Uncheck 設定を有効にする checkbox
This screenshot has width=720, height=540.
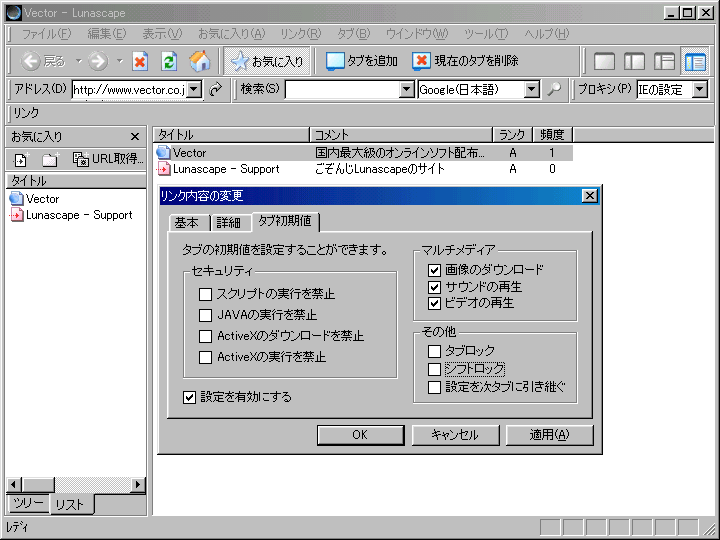pyautogui.click(x=189, y=397)
